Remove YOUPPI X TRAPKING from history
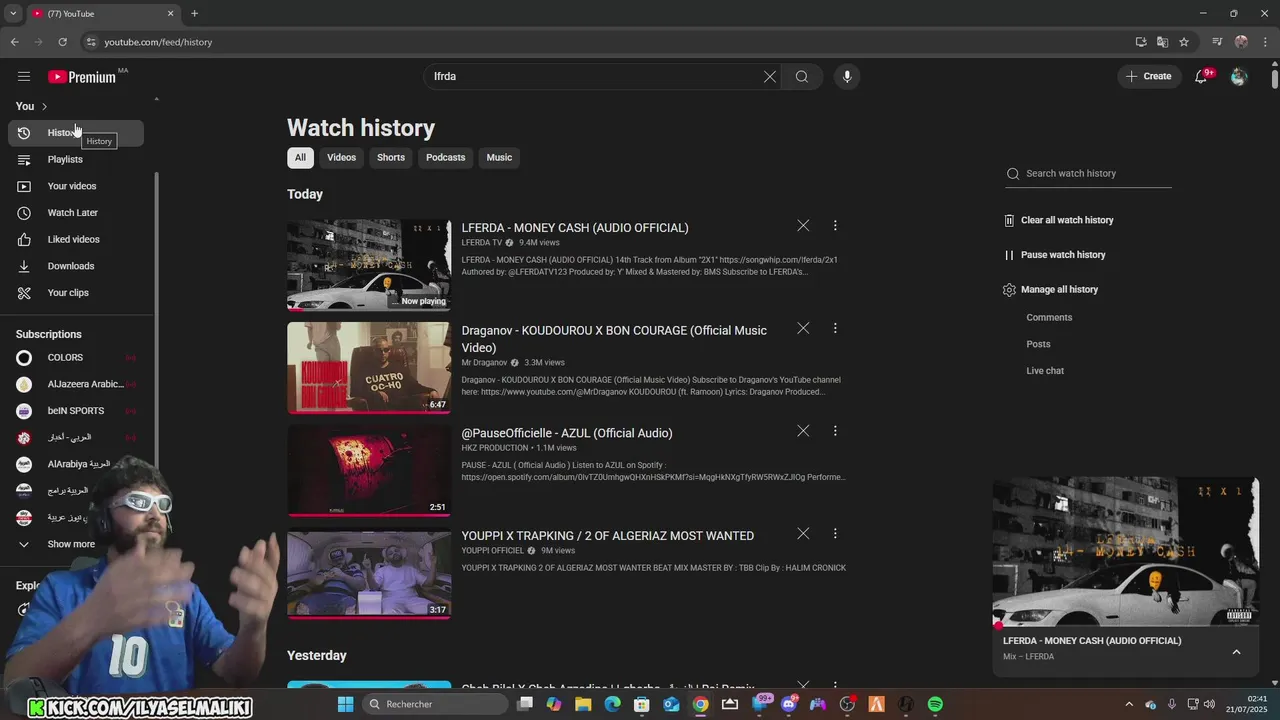Image resolution: width=1280 pixels, height=720 pixels. (x=803, y=534)
